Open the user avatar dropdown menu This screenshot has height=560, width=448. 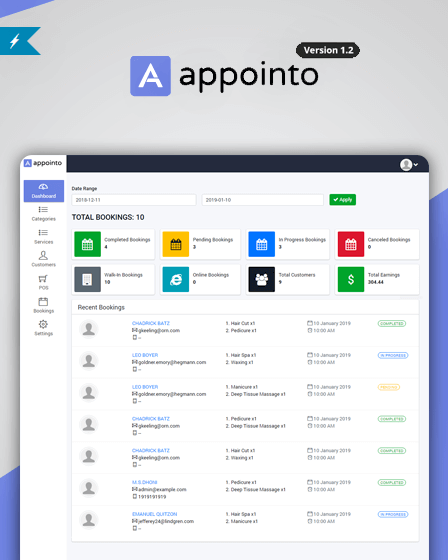pyautogui.click(x=409, y=165)
